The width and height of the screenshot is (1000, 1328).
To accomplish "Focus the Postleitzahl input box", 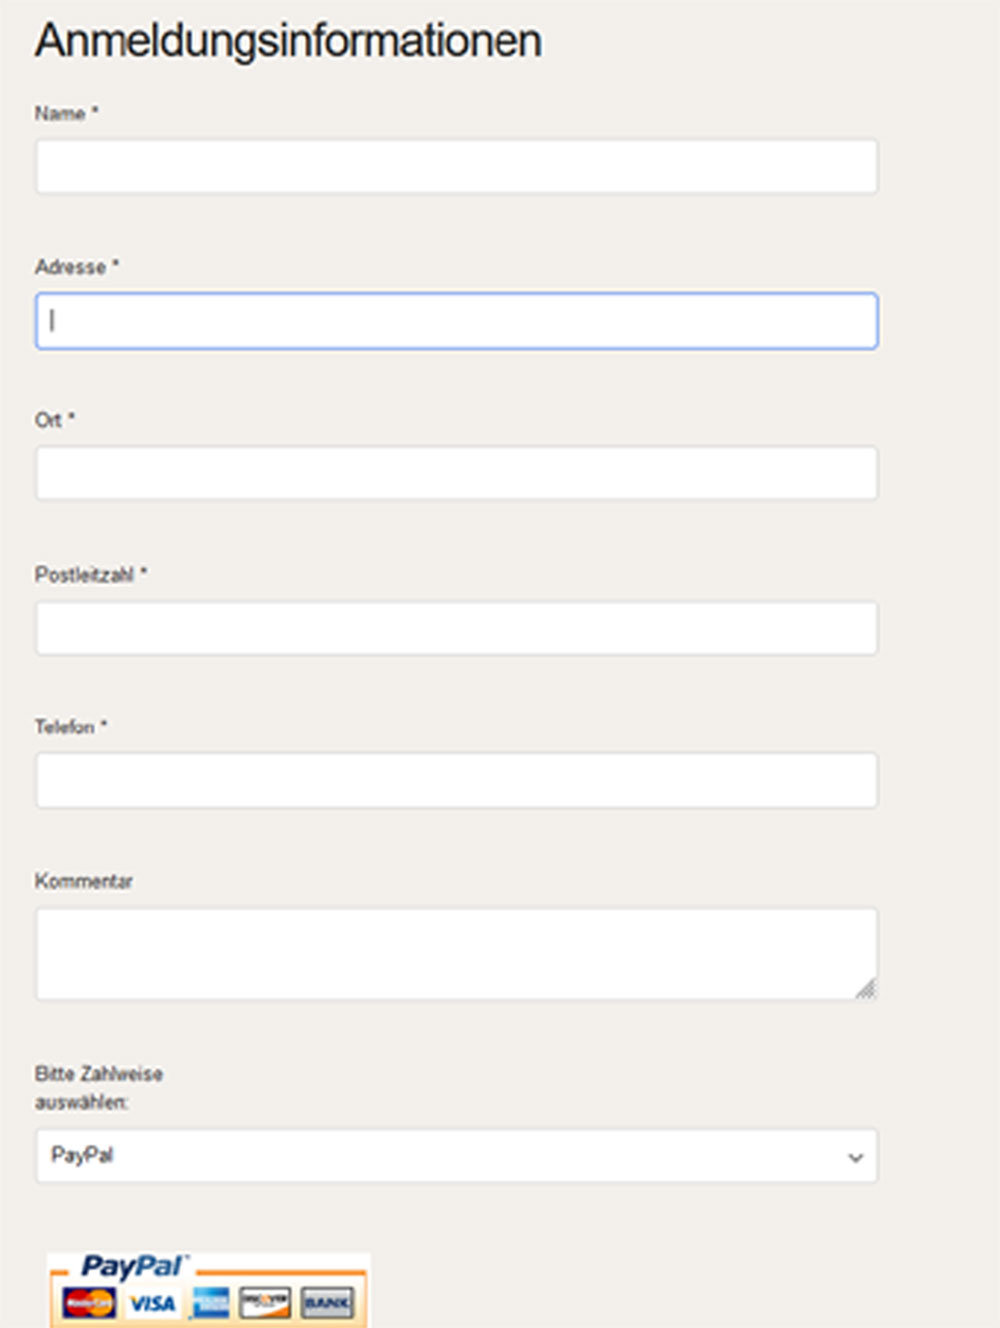I will 456,628.
